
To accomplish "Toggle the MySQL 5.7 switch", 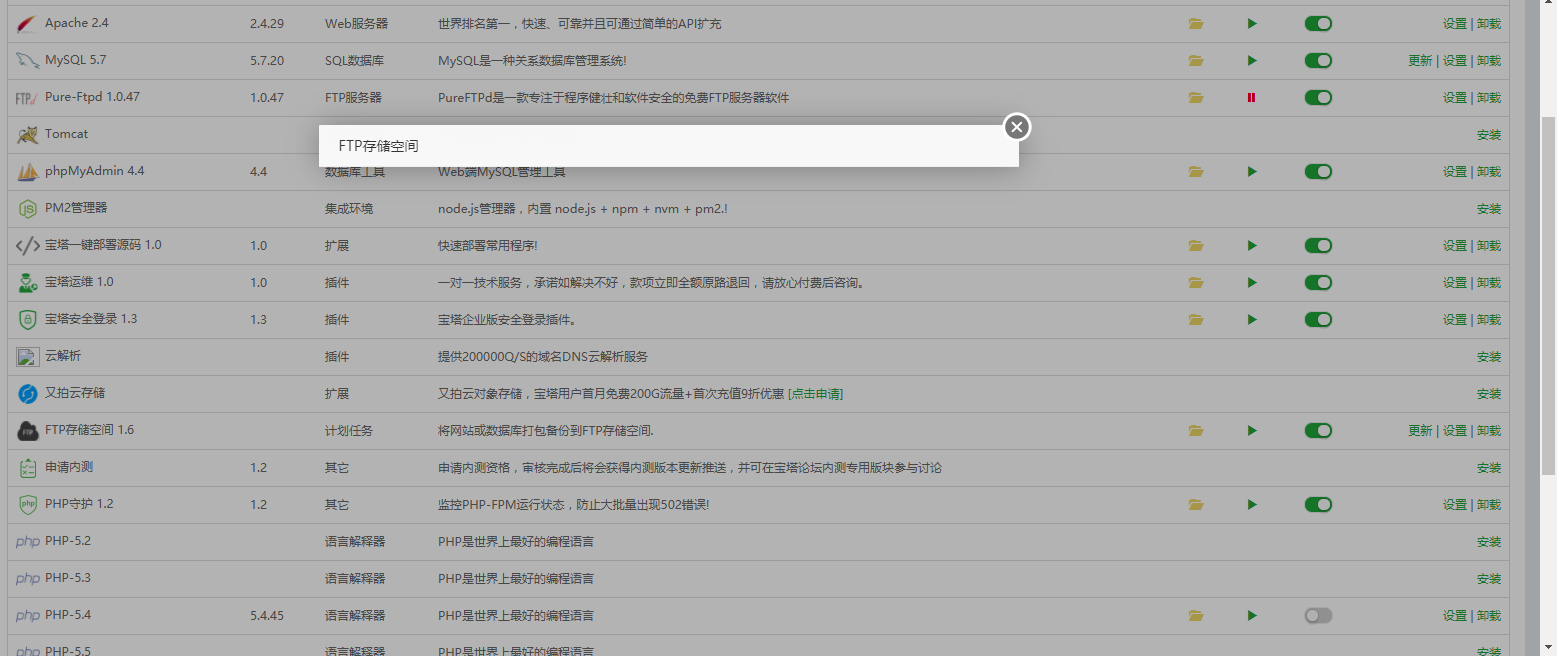I will pos(1318,61).
